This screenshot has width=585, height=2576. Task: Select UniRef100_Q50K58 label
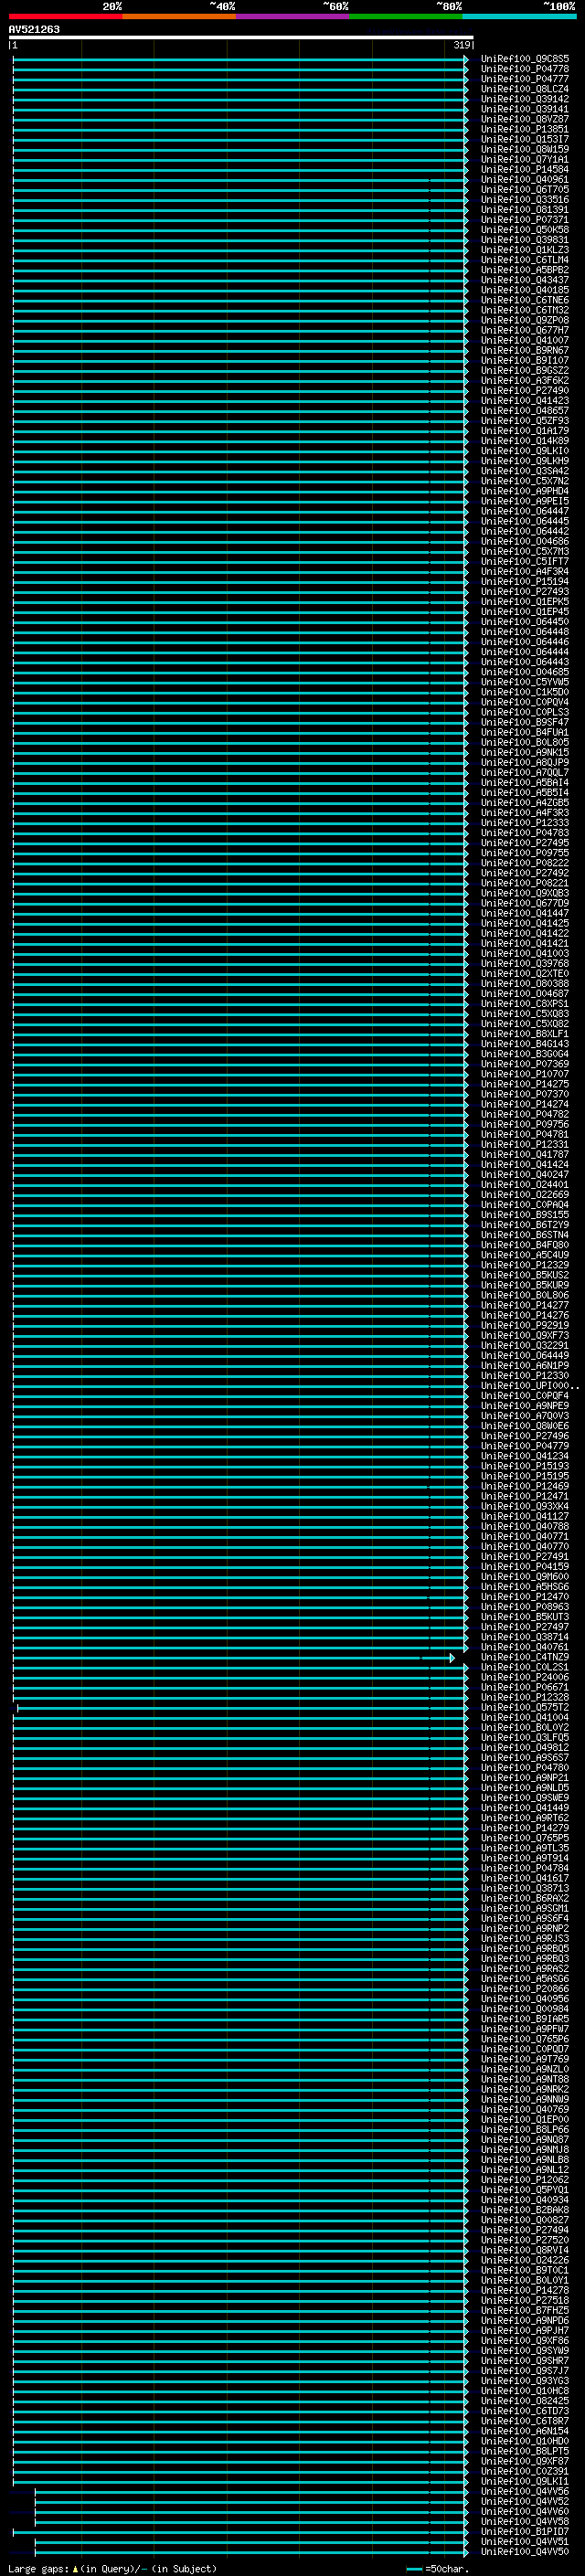pyautogui.click(x=525, y=230)
